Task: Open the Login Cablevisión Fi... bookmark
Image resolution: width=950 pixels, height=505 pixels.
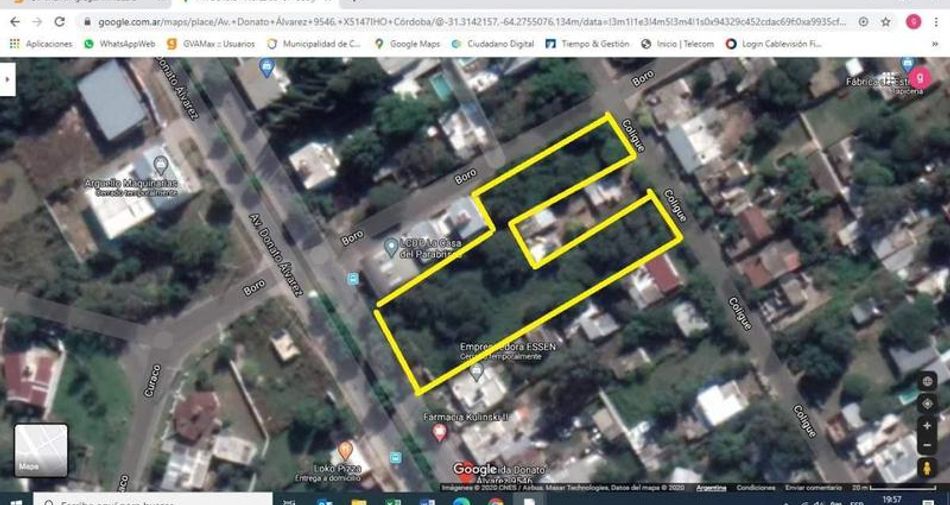Action: point(774,44)
